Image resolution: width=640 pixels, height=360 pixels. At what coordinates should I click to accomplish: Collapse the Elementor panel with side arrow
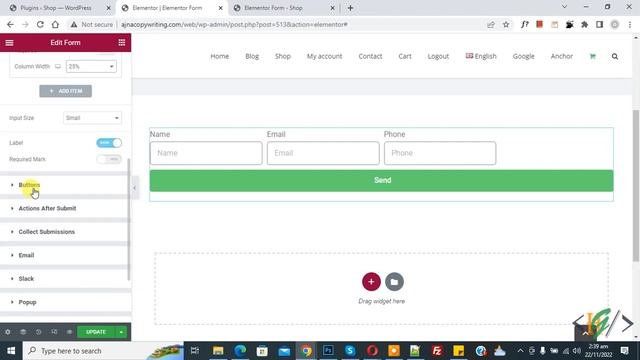click(x=135, y=188)
